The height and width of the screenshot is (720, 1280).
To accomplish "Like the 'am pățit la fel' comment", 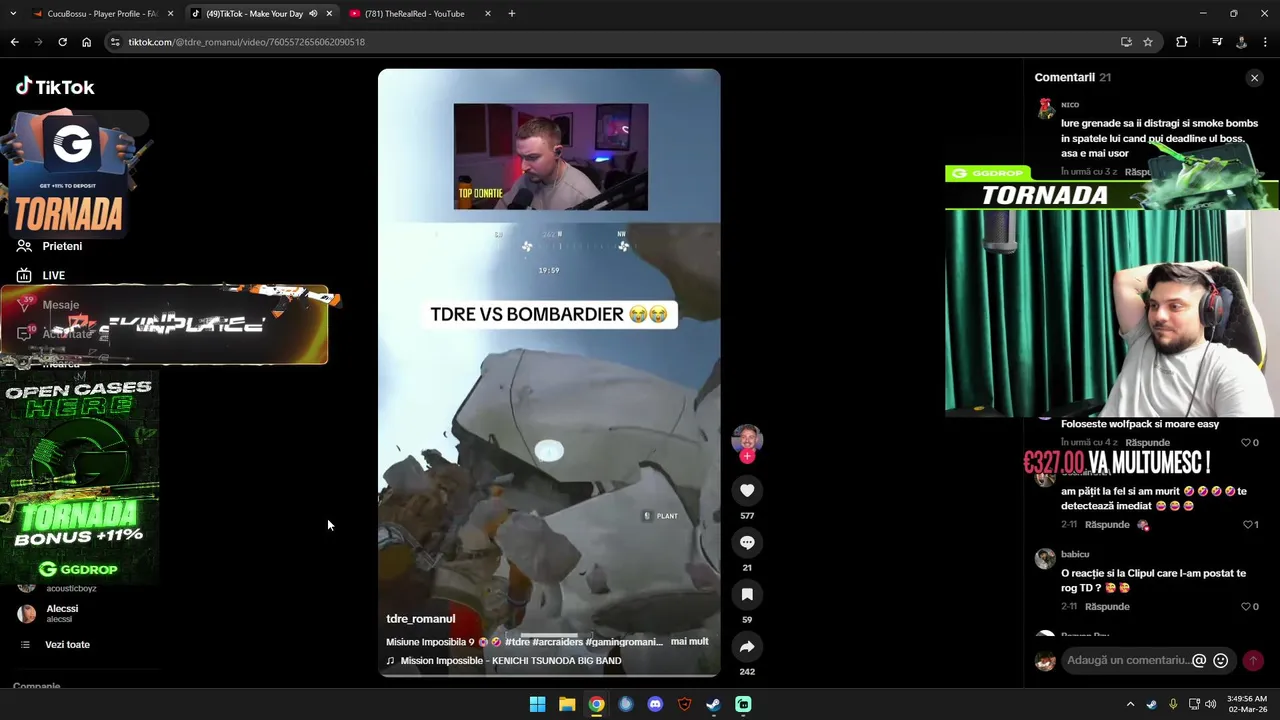I will tap(1247, 525).
